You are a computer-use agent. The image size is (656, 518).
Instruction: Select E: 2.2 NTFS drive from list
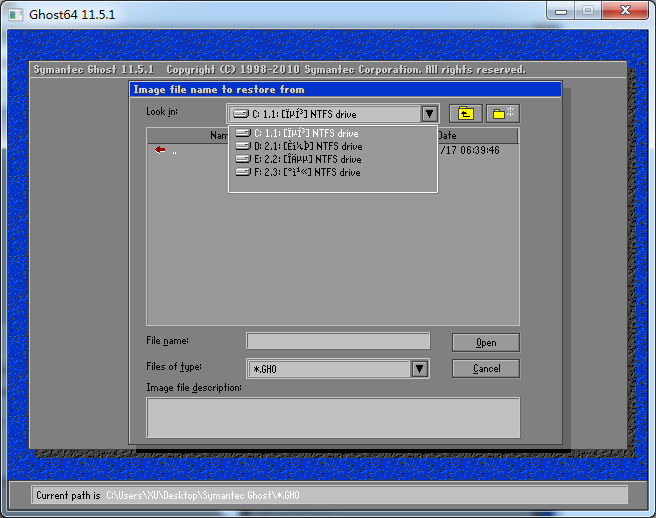click(x=333, y=159)
